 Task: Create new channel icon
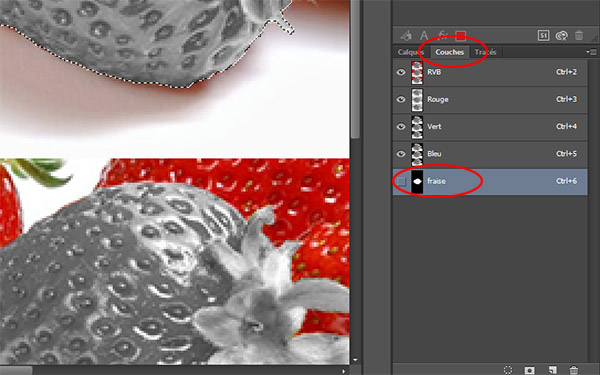point(552,370)
